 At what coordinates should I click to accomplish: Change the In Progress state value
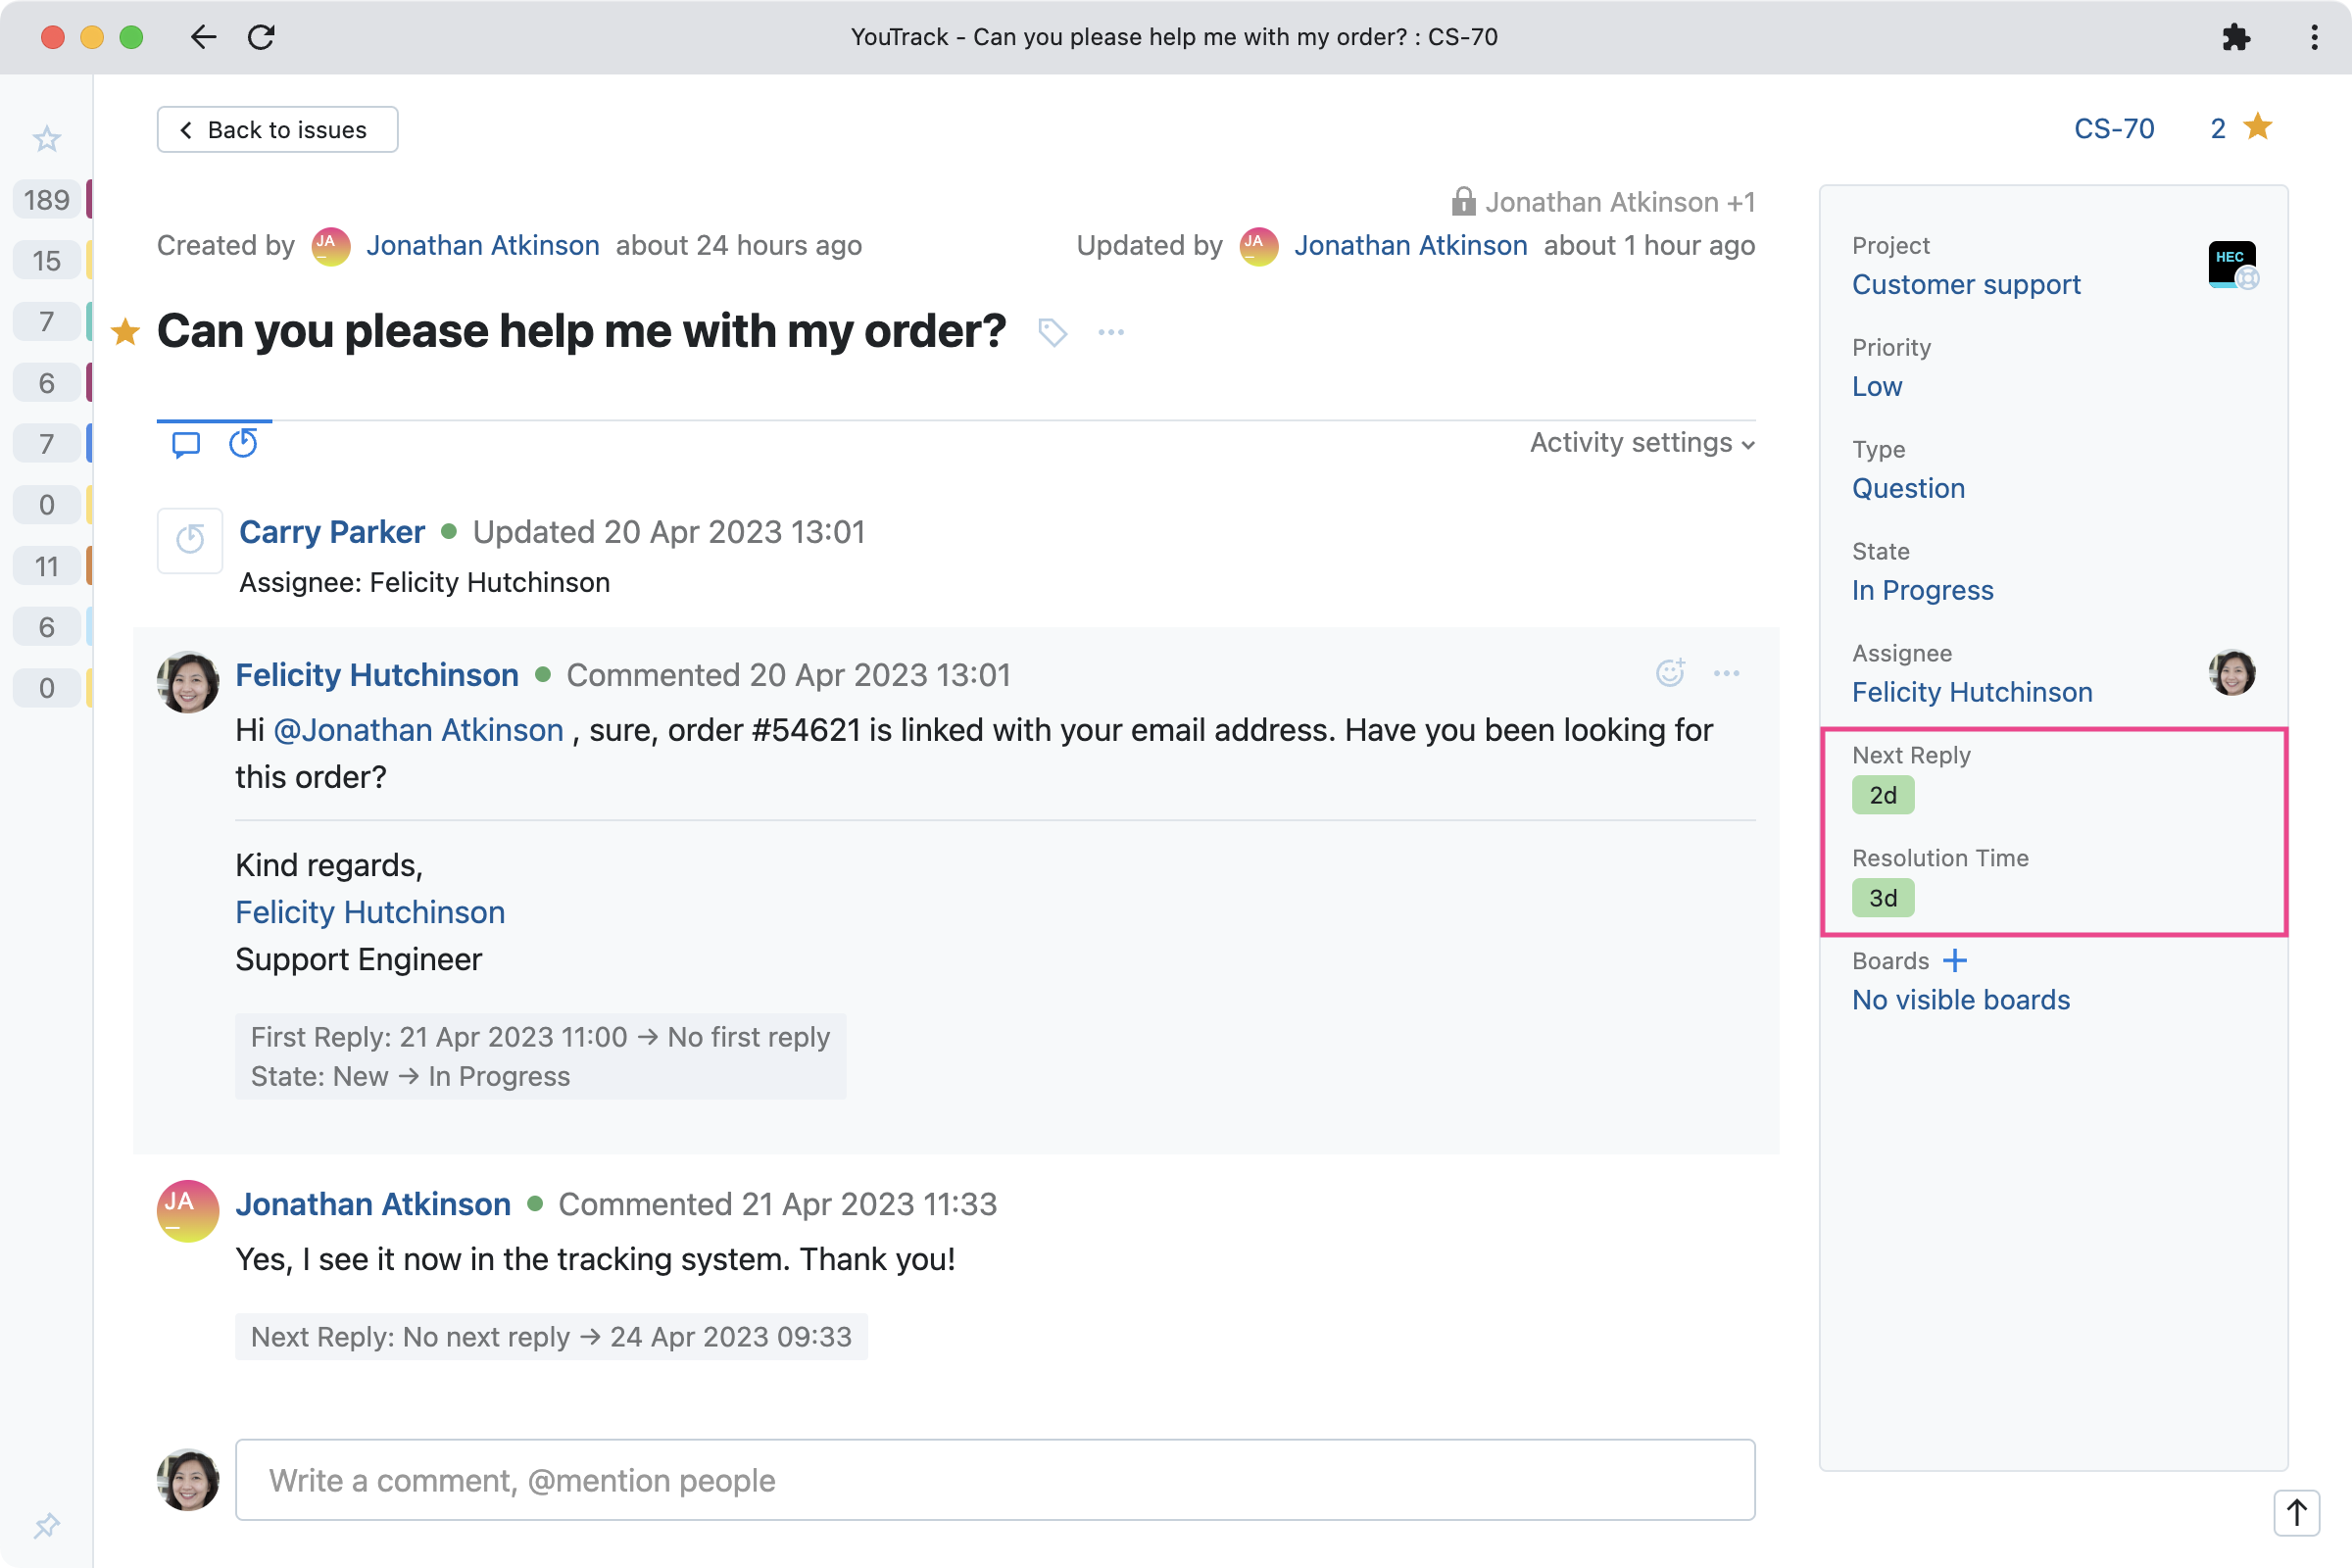tap(1922, 591)
